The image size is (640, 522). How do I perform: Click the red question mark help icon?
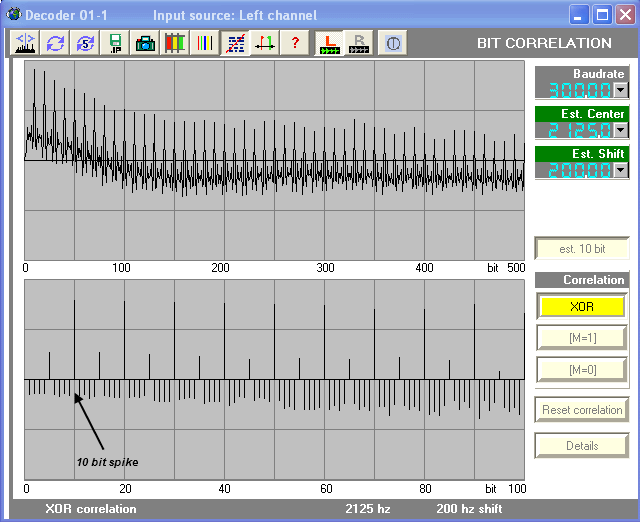pos(295,43)
